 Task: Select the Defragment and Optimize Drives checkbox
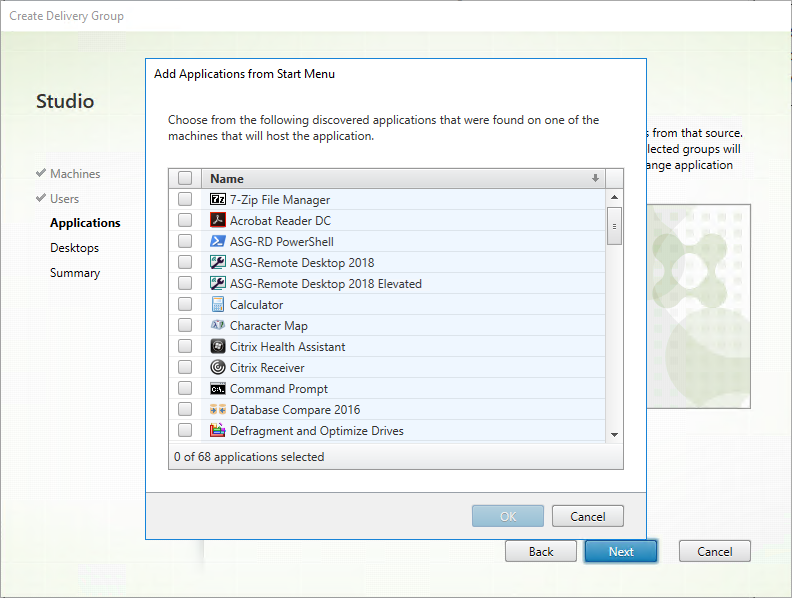pyautogui.click(x=185, y=430)
